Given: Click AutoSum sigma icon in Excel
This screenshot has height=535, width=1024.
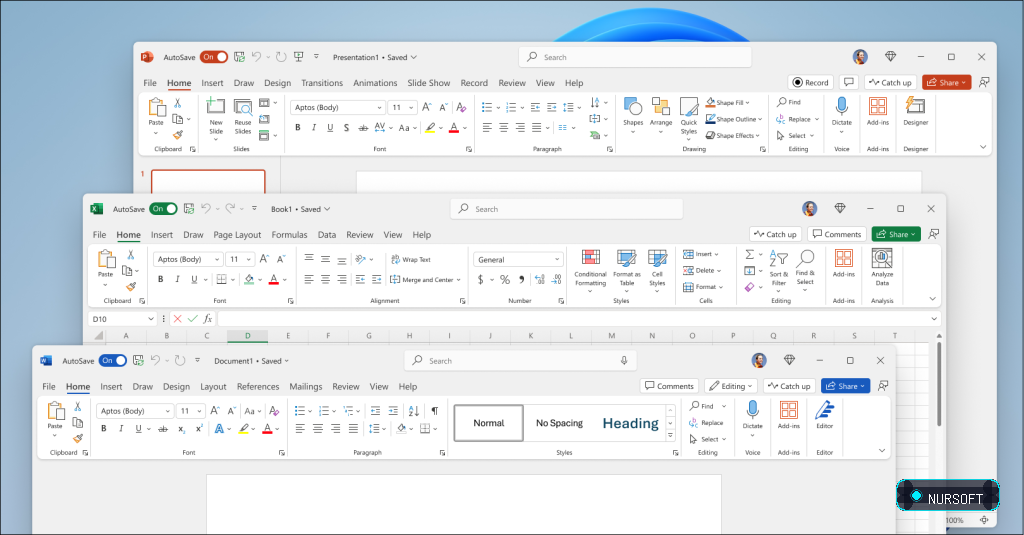Looking at the screenshot, I should (x=750, y=254).
